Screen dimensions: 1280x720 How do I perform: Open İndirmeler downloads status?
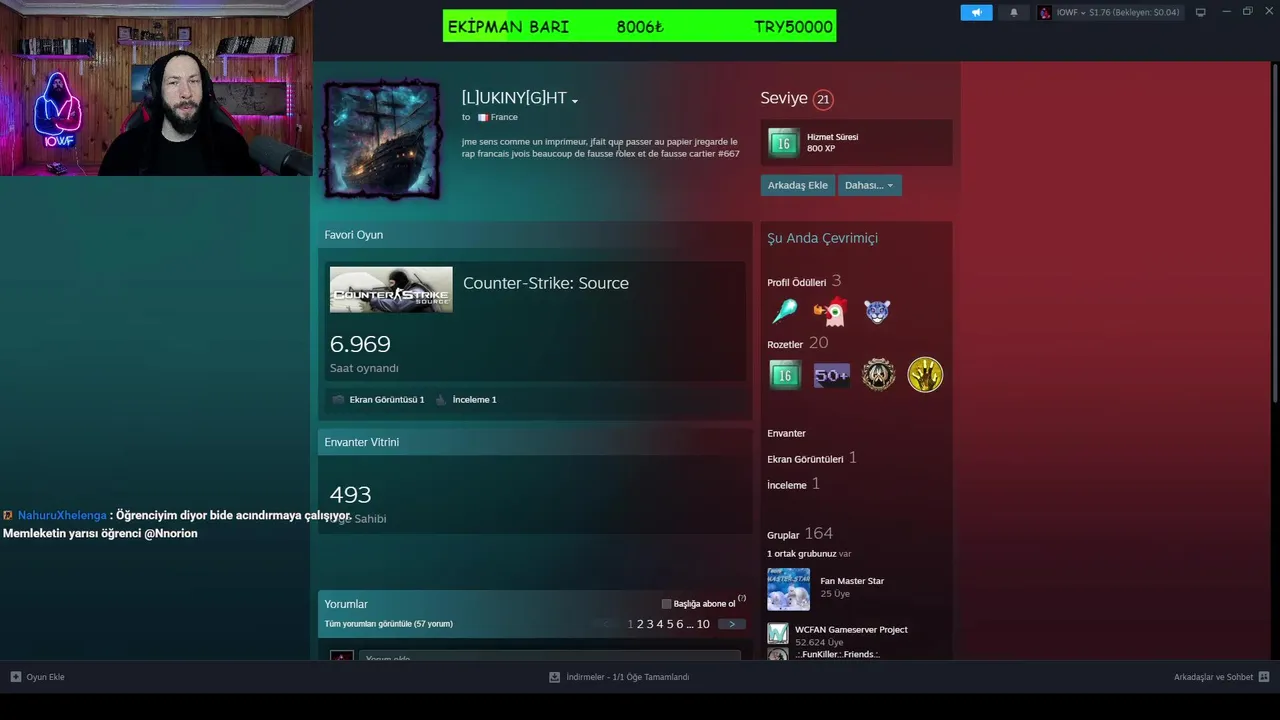click(x=627, y=677)
